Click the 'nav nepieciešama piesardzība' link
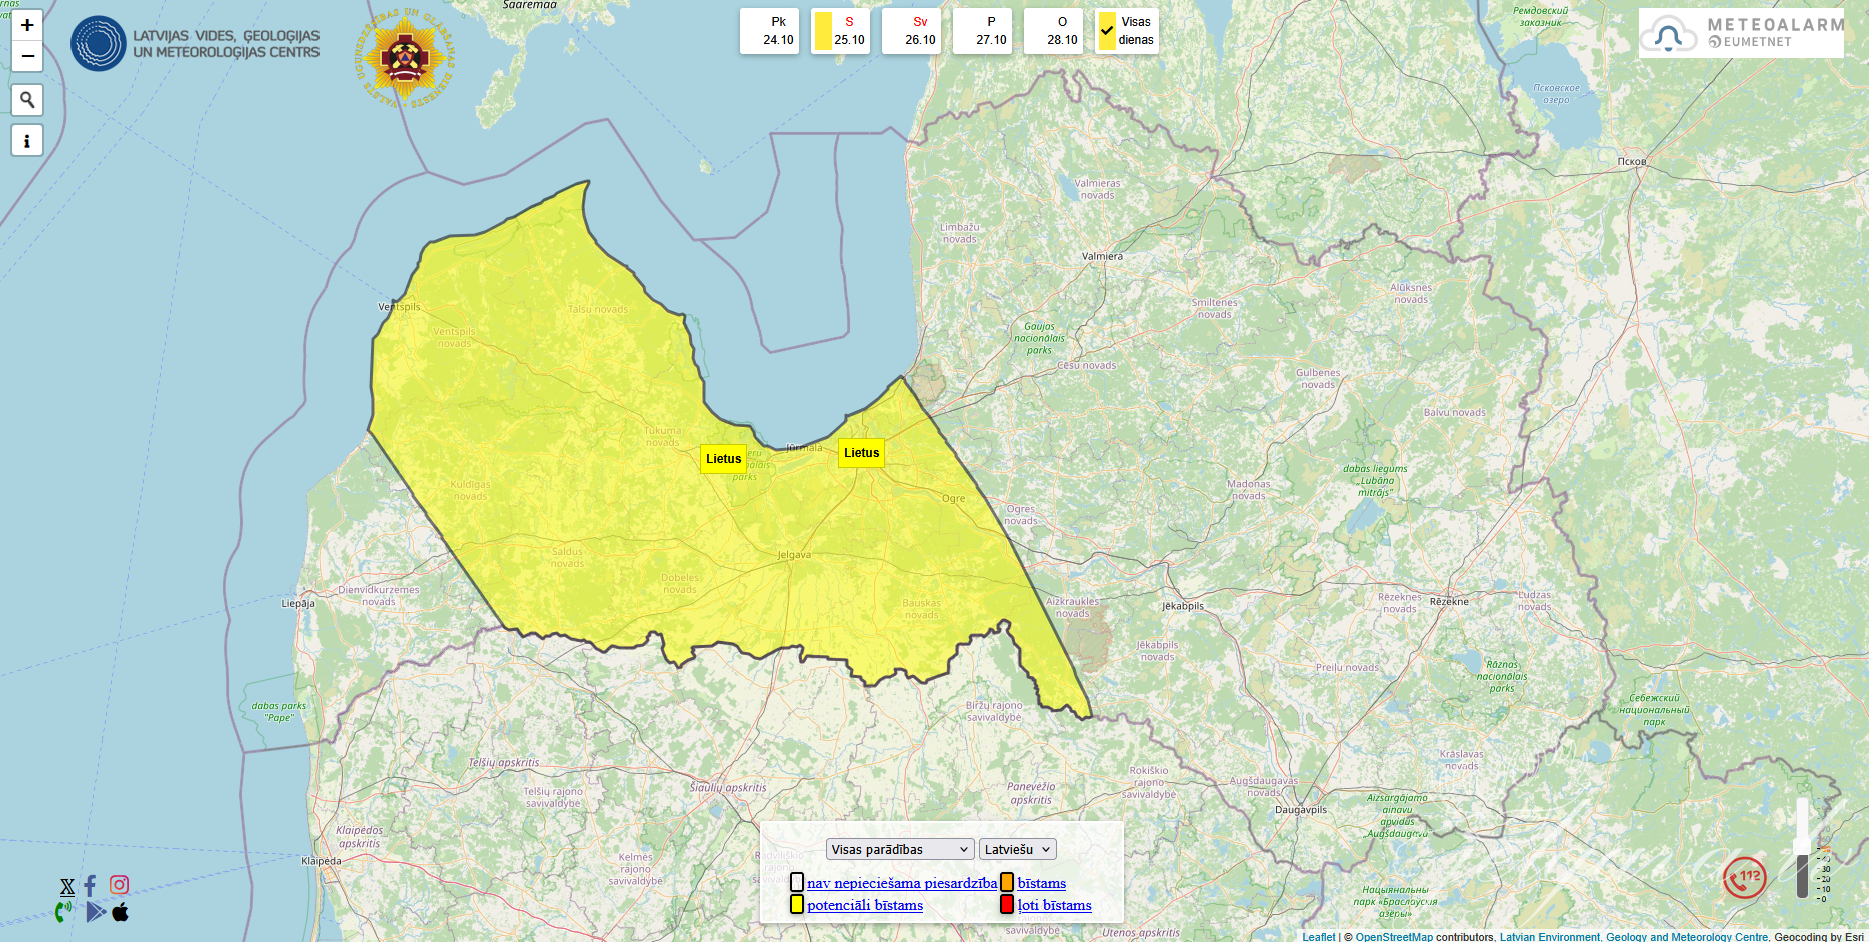Image resolution: width=1869 pixels, height=942 pixels. click(x=901, y=883)
